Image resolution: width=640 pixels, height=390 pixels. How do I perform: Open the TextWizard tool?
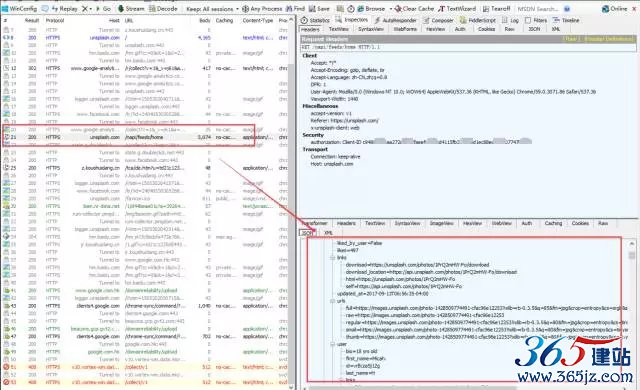(x=457, y=9)
